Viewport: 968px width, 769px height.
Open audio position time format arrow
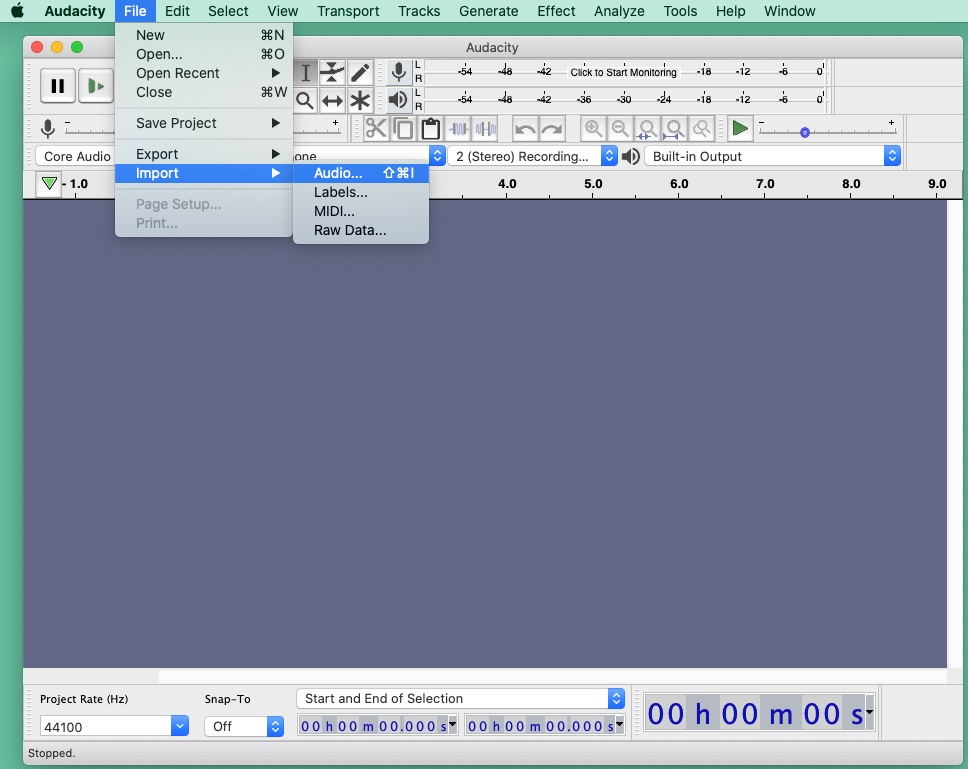pyautogui.click(x=869, y=713)
